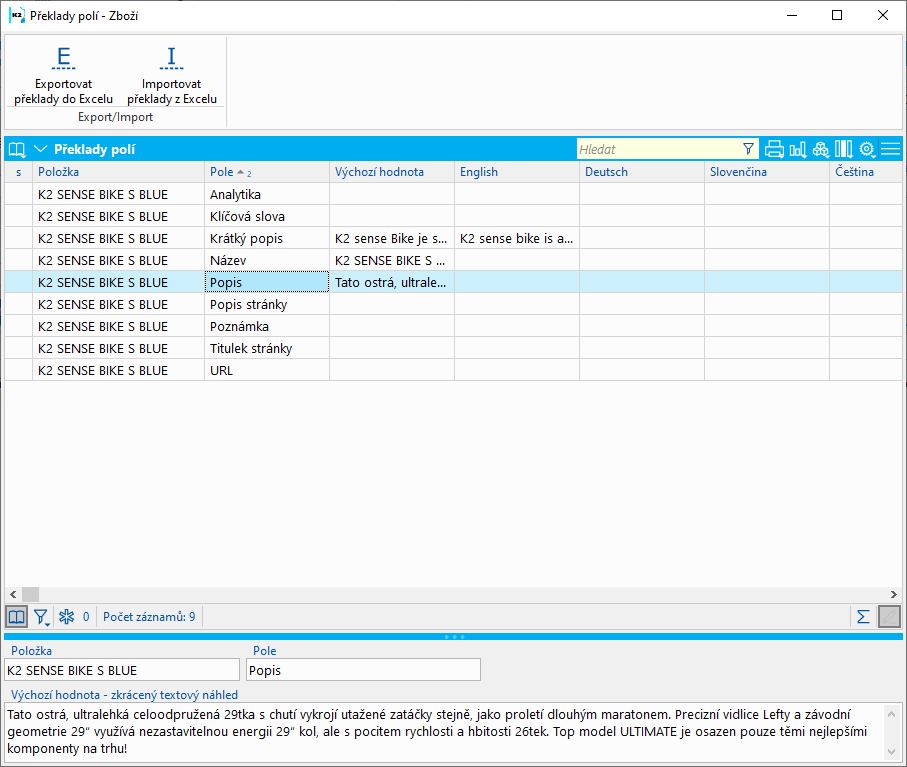Select the highlighted Popis cell

pyautogui.click(x=267, y=282)
